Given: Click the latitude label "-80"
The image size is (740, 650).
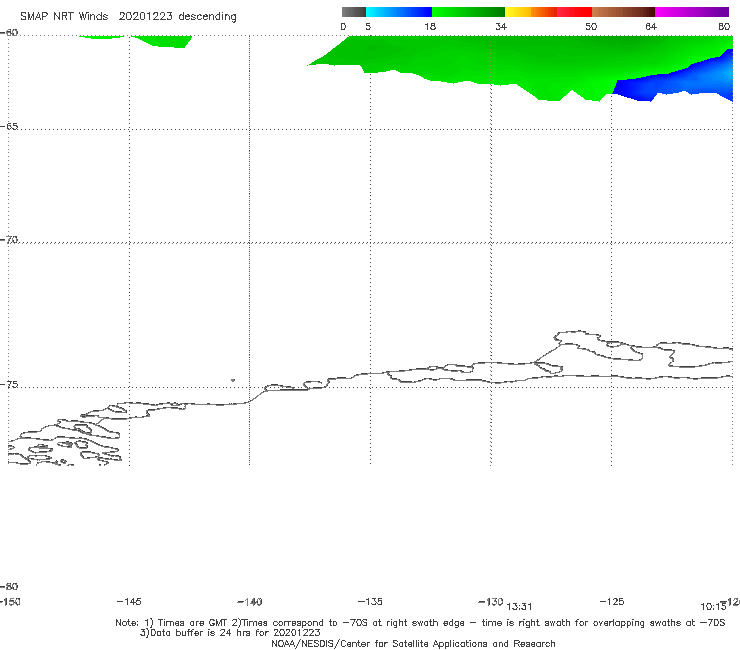Looking at the screenshot, I should (x=9, y=586).
